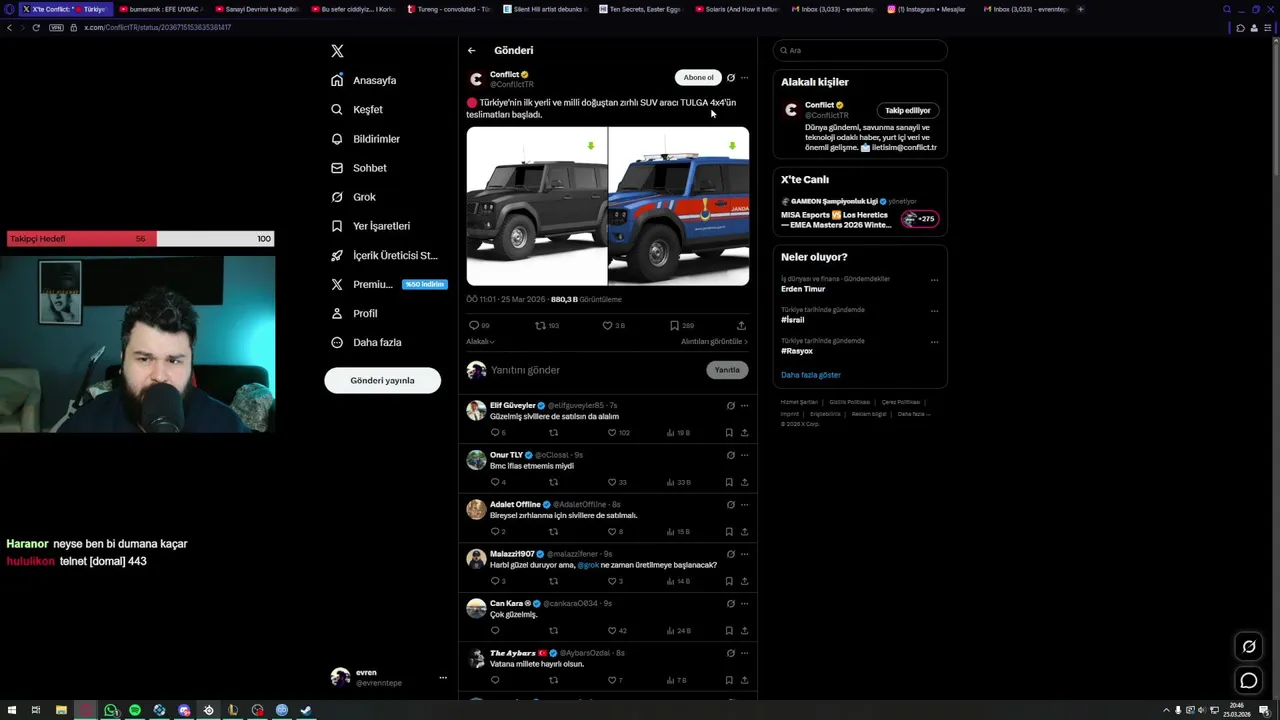Open Profil page
This screenshot has height=720, width=1280.
[x=354, y=313]
